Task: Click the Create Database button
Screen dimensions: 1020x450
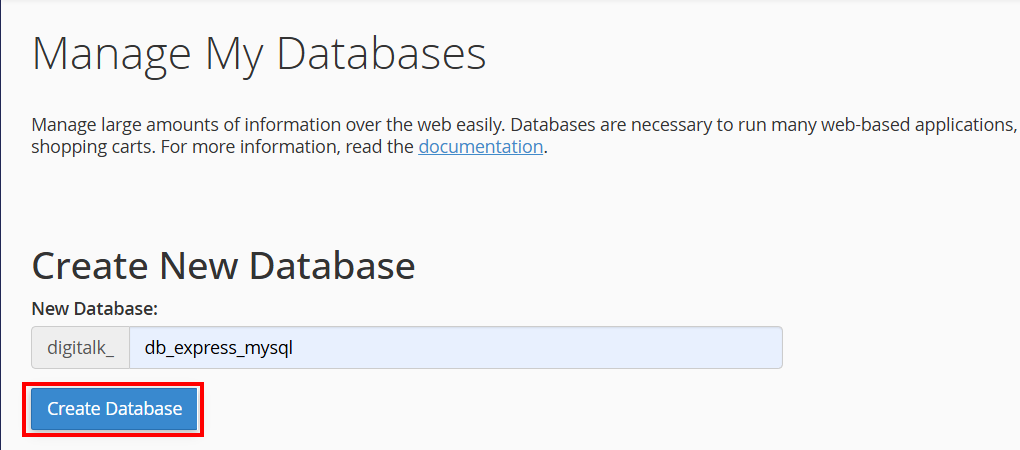Action: [x=114, y=409]
